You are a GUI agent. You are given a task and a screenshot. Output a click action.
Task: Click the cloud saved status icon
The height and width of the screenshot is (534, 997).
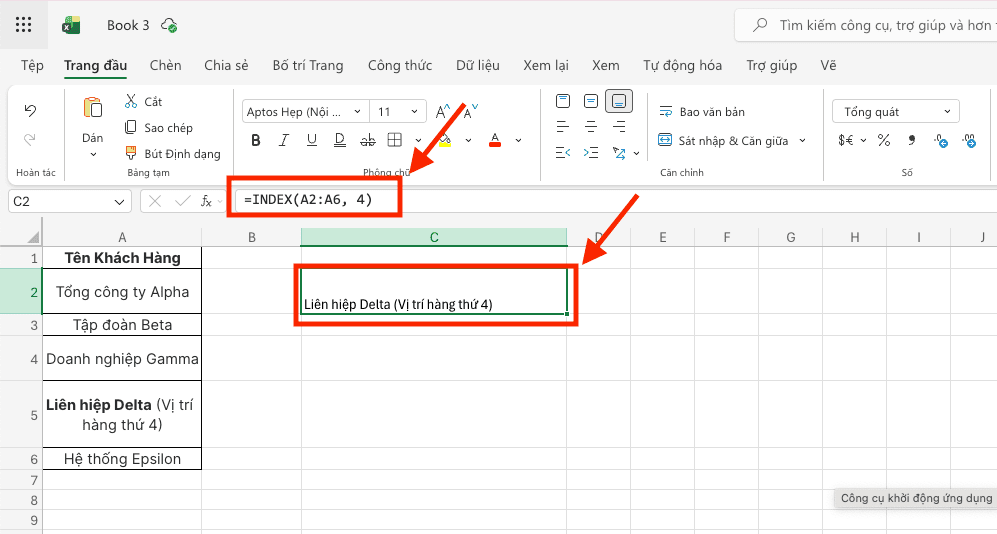(x=169, y=25)
